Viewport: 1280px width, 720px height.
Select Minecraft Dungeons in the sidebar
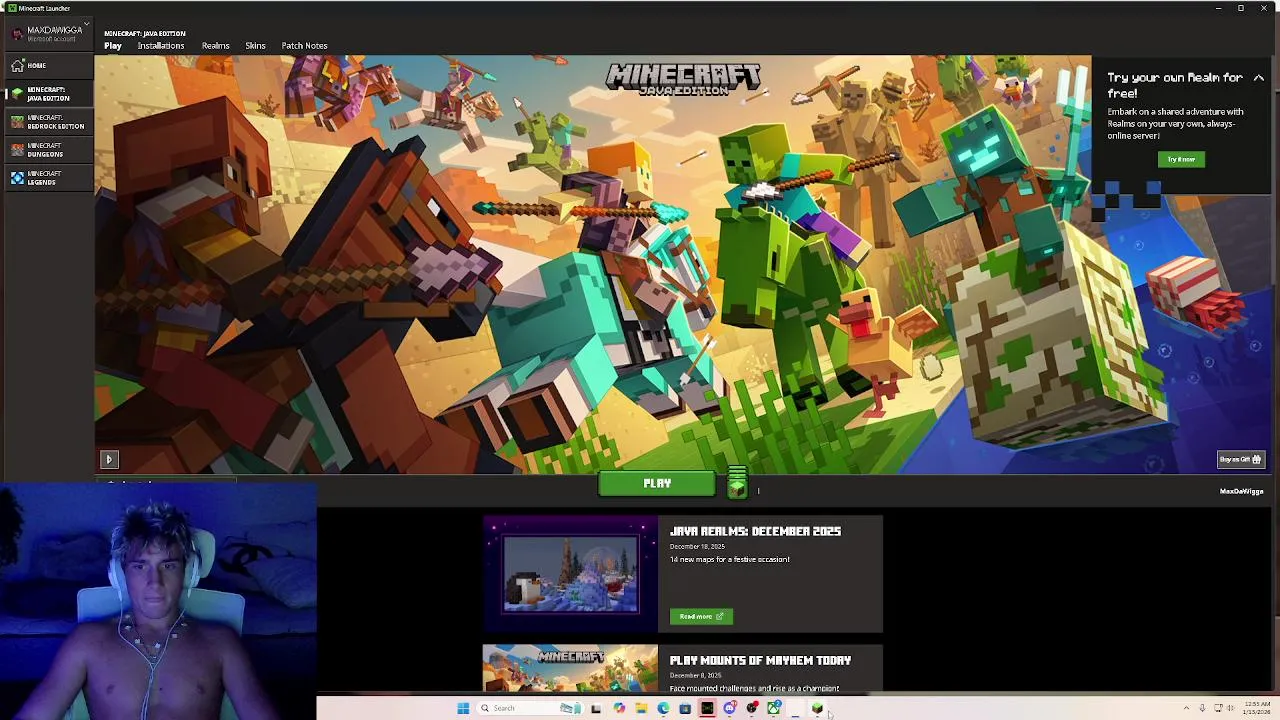point(47,150)
